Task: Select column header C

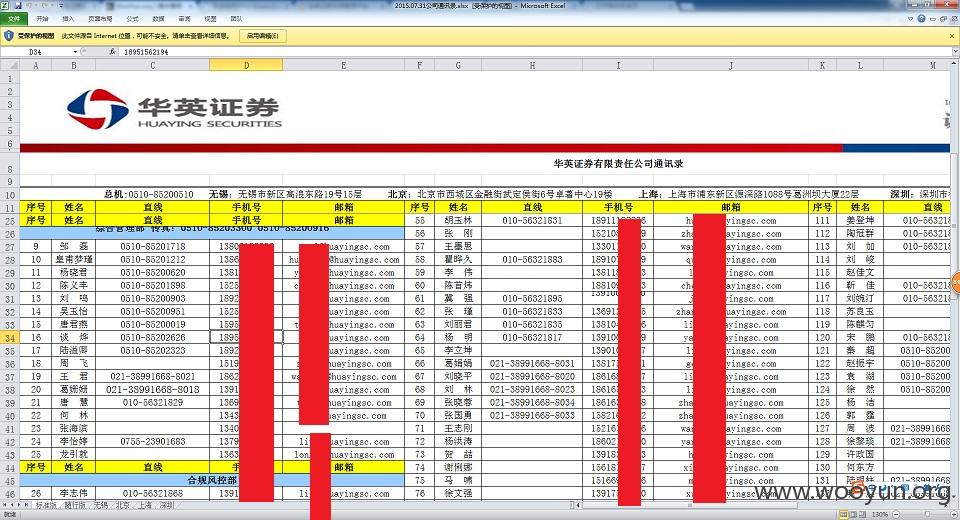Action: coord(152,65)
